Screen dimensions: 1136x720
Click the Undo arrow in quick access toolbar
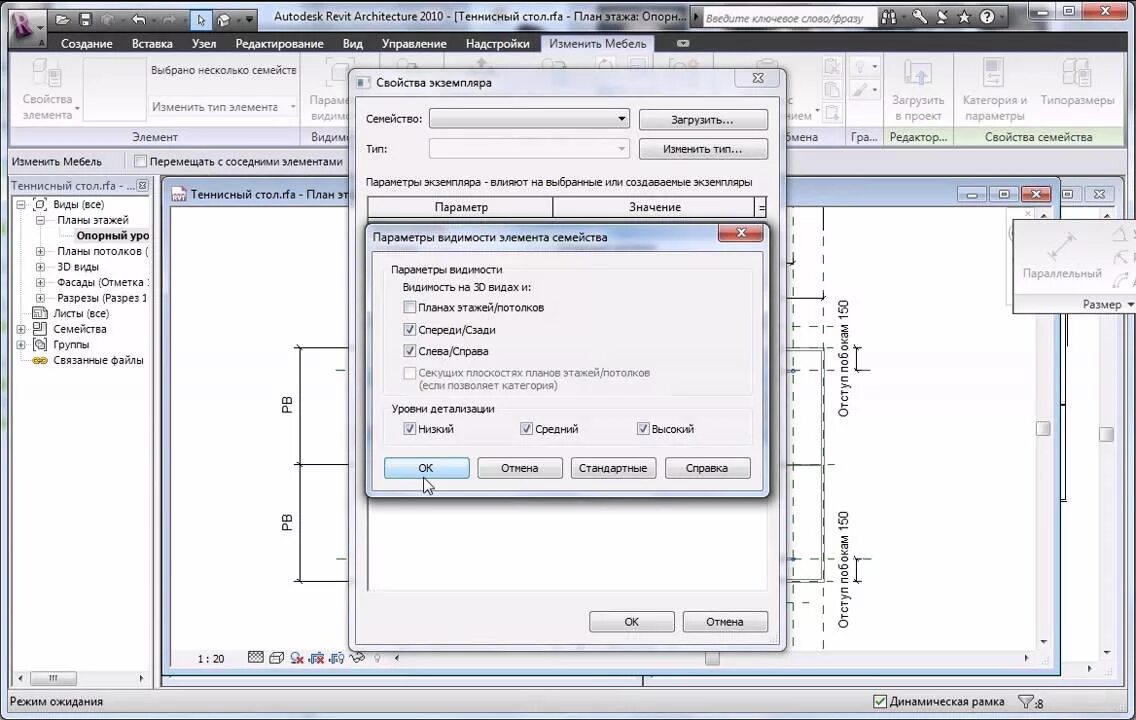(x=139, y=20)
